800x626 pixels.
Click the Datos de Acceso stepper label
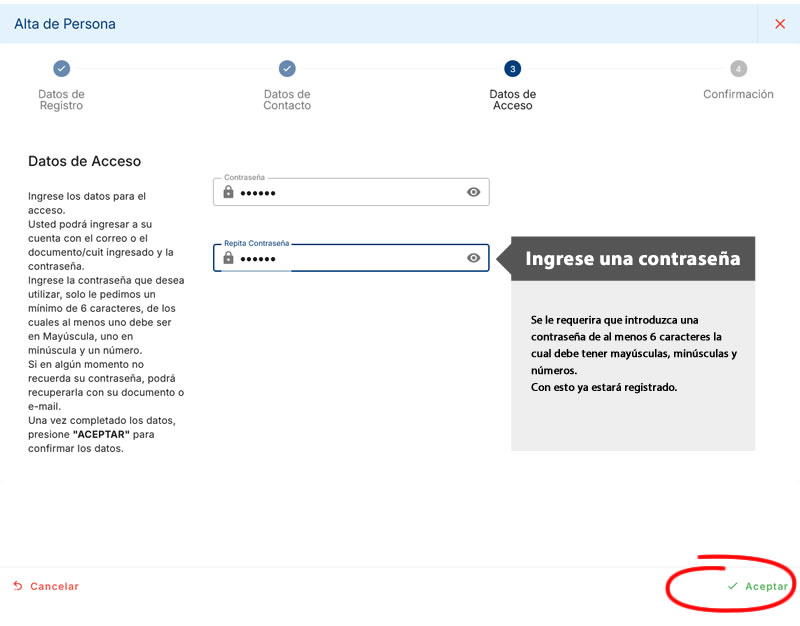512,100
